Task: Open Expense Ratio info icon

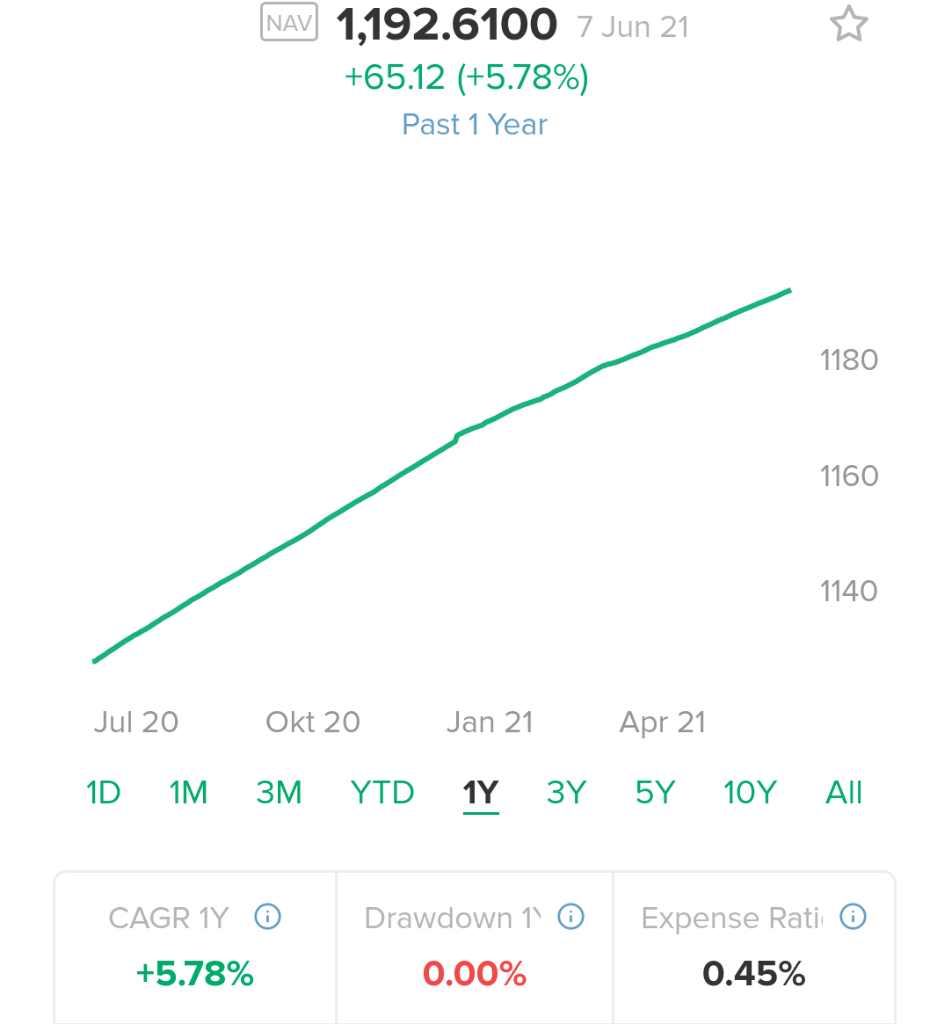Action: pos(853,916)
